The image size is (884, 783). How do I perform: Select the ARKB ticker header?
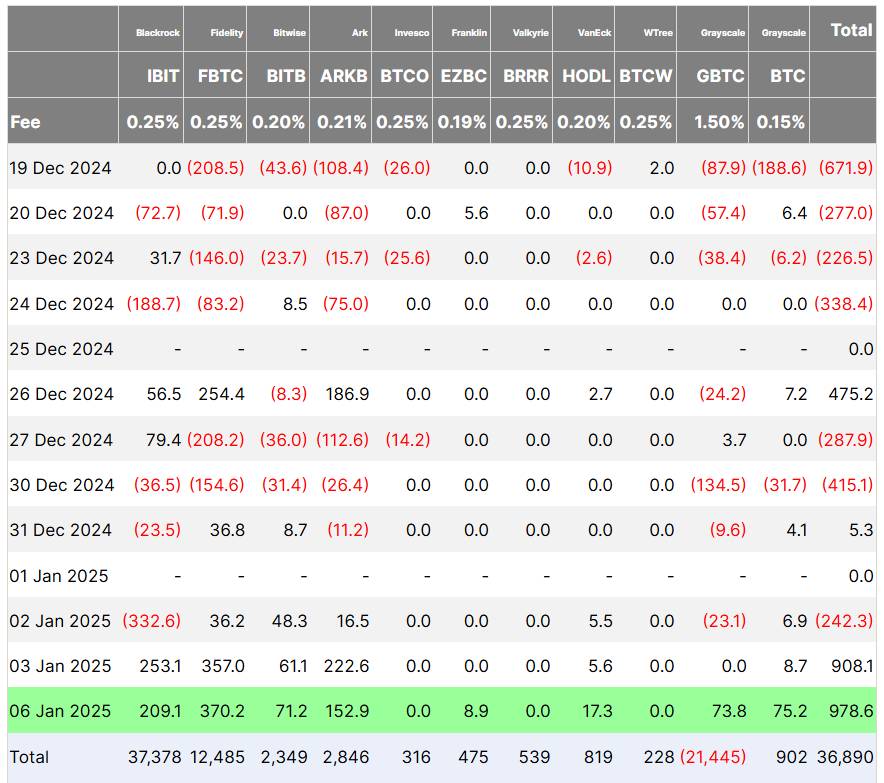(344, 76)
